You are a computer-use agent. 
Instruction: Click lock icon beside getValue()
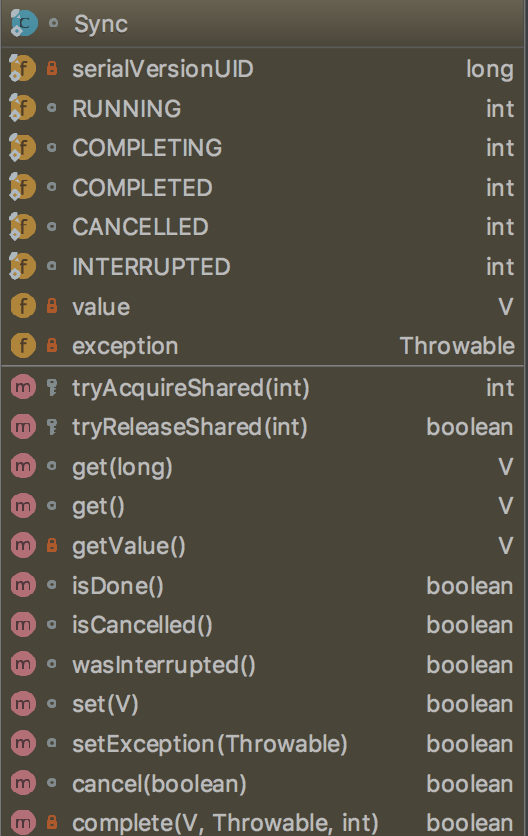tap(52, 545)
